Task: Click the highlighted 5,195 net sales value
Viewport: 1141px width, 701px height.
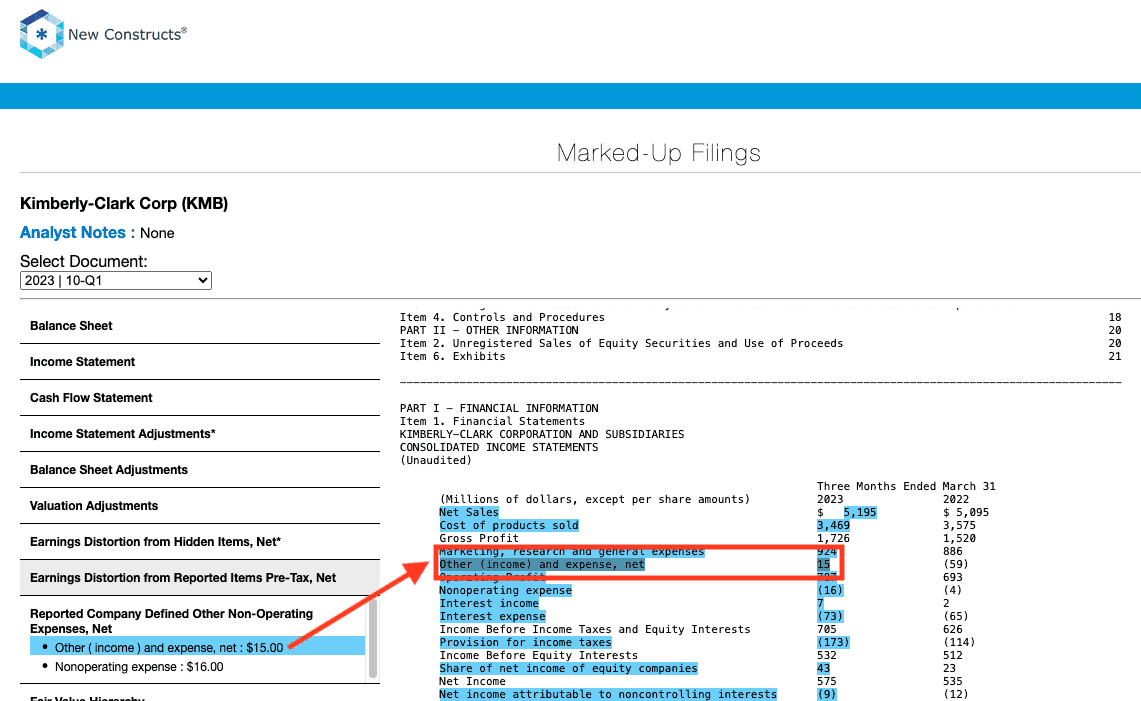Action: (x=859, y=512)
